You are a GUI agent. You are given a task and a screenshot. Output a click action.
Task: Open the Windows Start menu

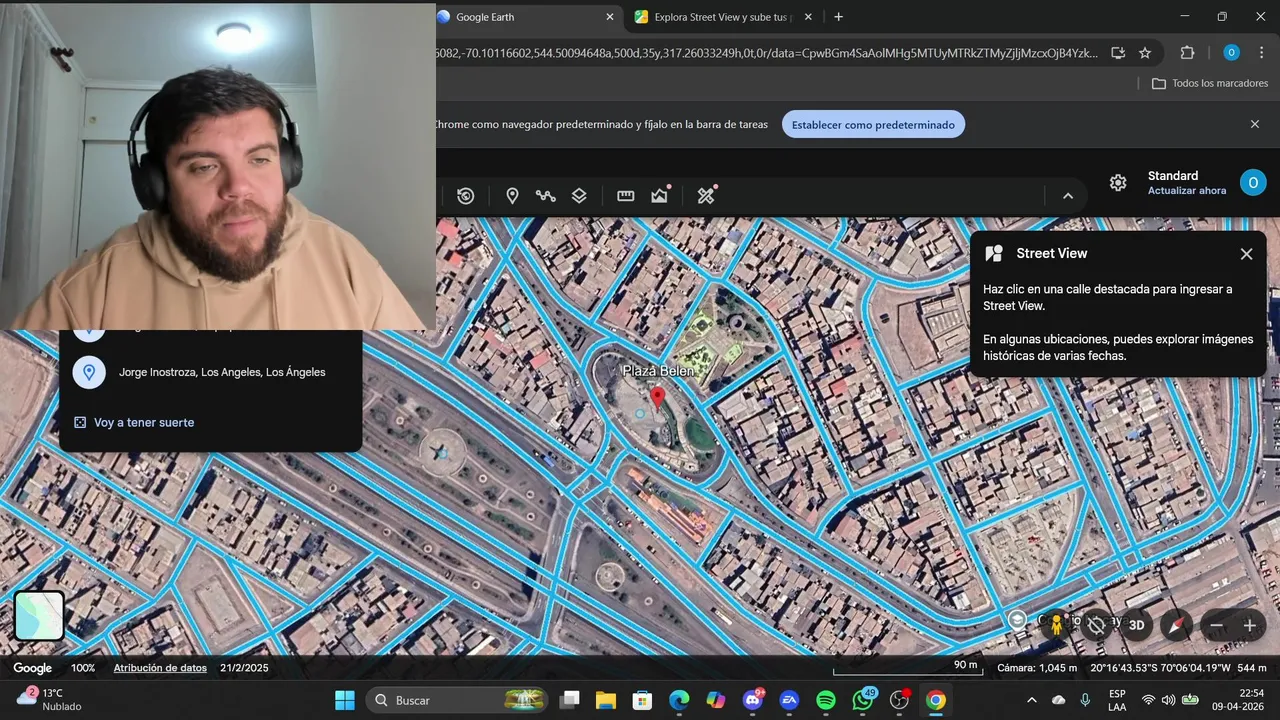tap(345, 700)
